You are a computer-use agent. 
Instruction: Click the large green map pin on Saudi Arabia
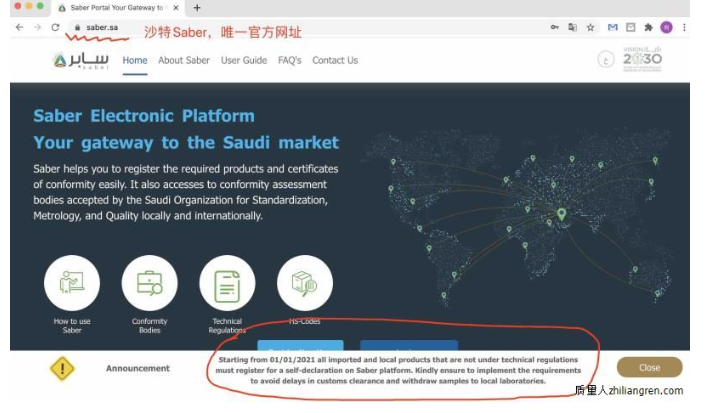[561, 214]
